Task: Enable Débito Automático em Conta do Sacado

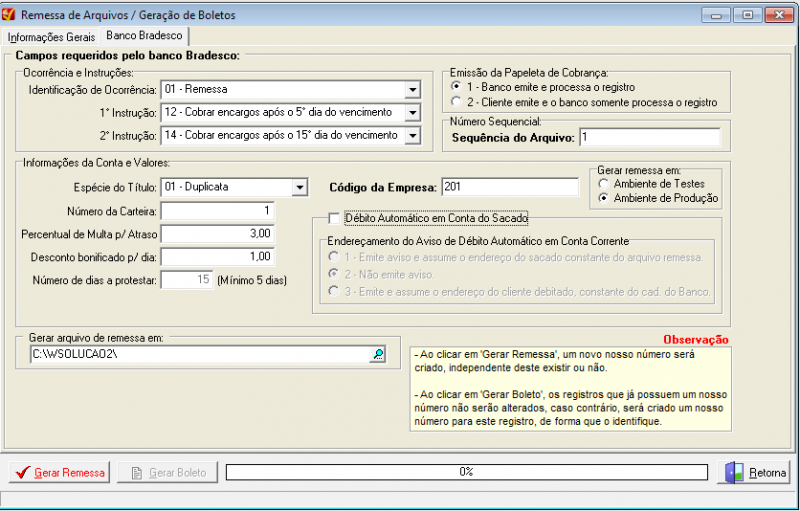Action: click(x=334, y=218)
